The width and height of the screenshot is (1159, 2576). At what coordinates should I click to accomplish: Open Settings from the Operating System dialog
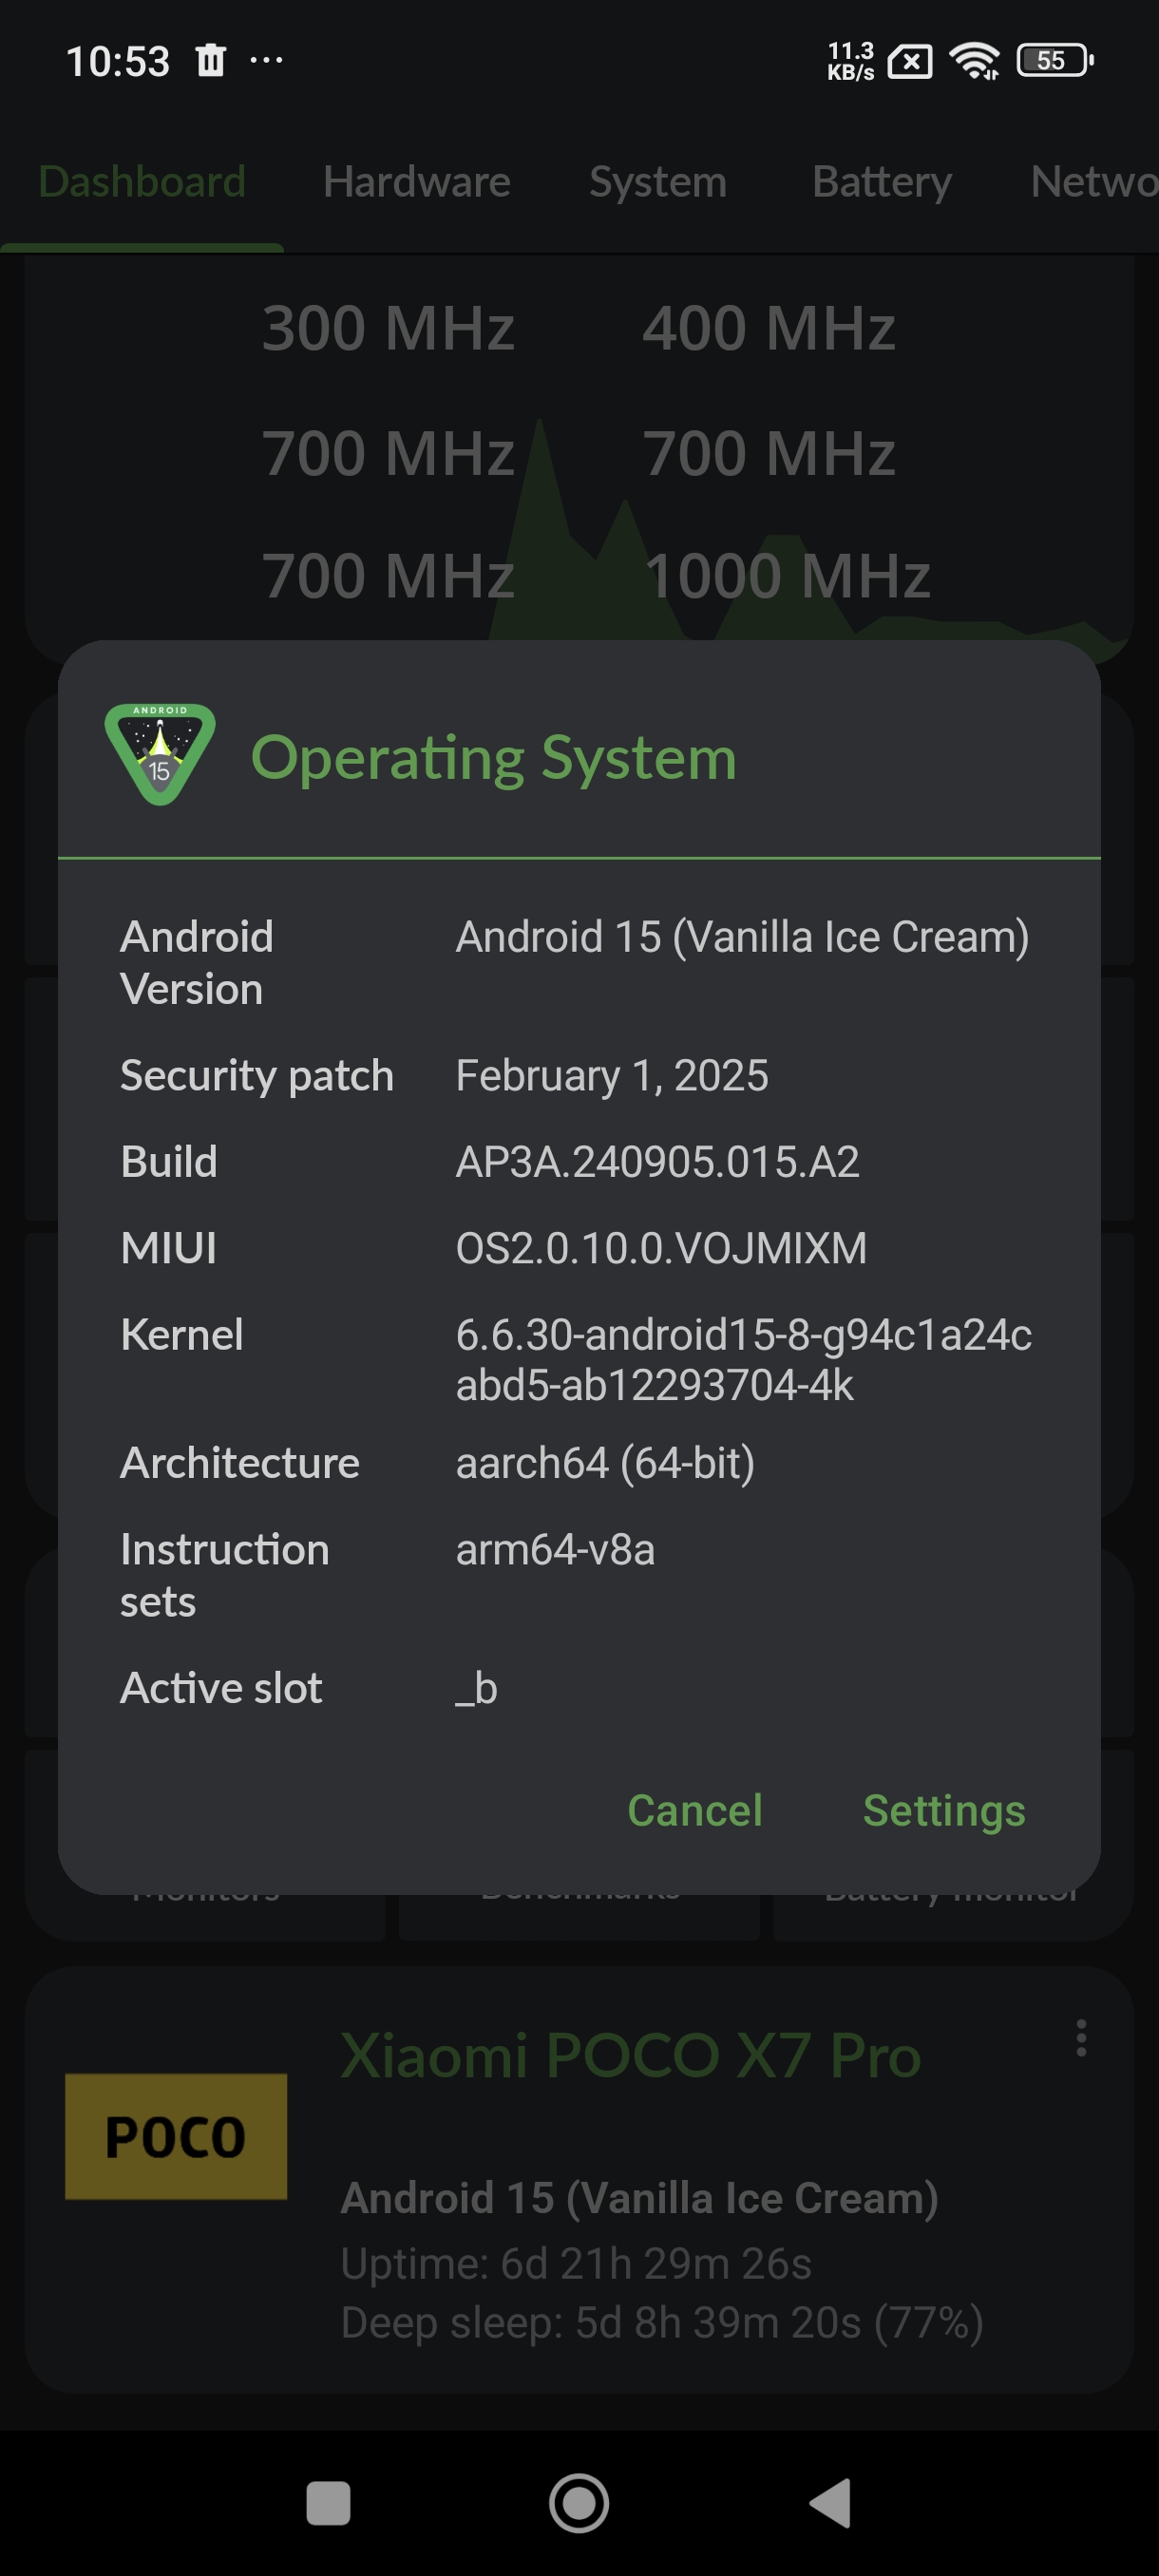[x=943, y=1810]
